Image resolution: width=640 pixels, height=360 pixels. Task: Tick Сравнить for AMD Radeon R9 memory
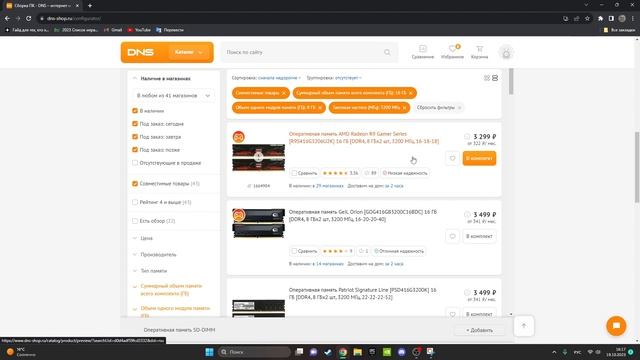[294, 173]
